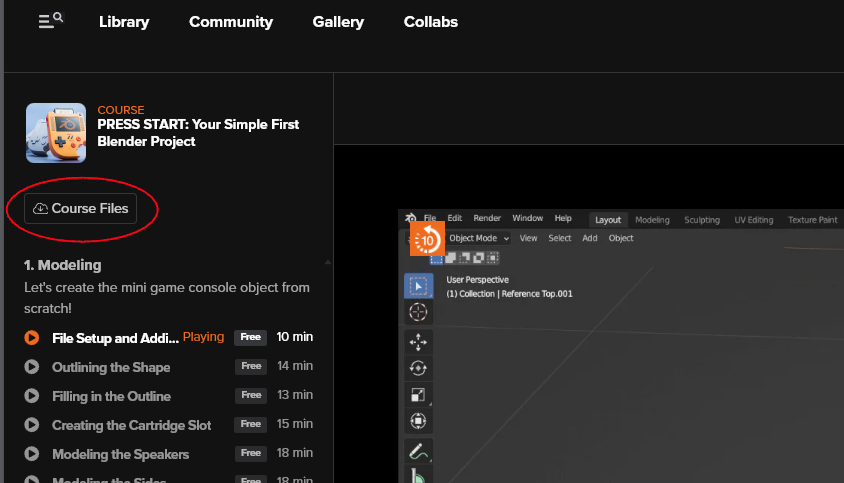844x483 pixels.
Task: Switch to the Texture Paint workspace tab
Action: click(x=812, y=220)
